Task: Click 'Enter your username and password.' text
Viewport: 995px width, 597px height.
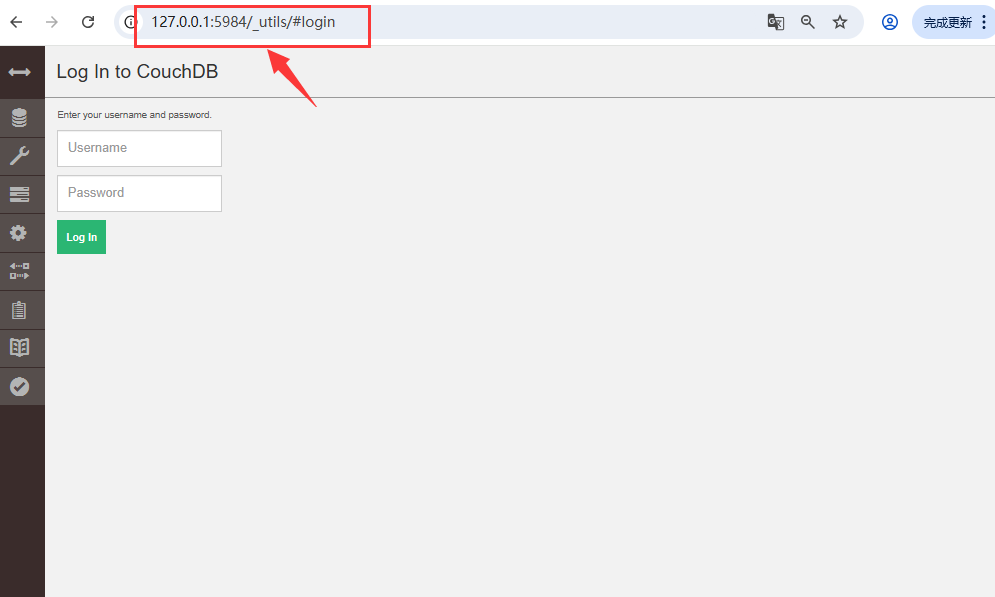Action: pos(135,115)
